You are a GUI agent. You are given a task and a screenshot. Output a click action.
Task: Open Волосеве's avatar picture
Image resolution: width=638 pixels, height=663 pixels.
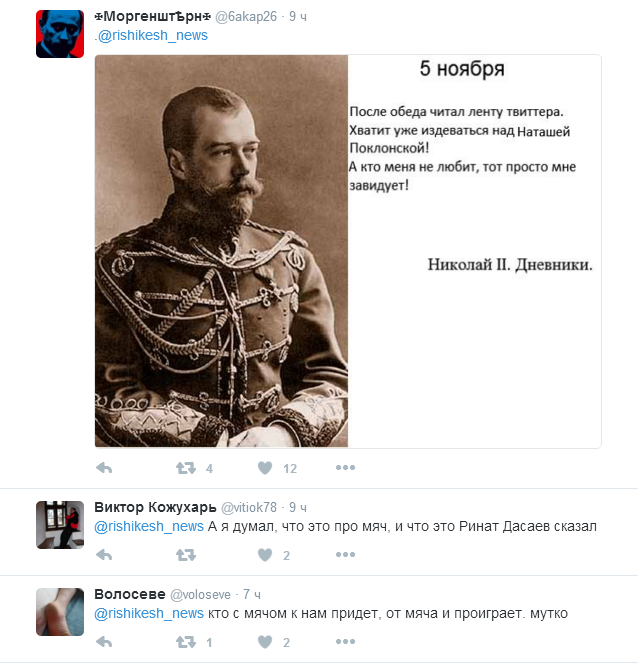pos(60,612)
